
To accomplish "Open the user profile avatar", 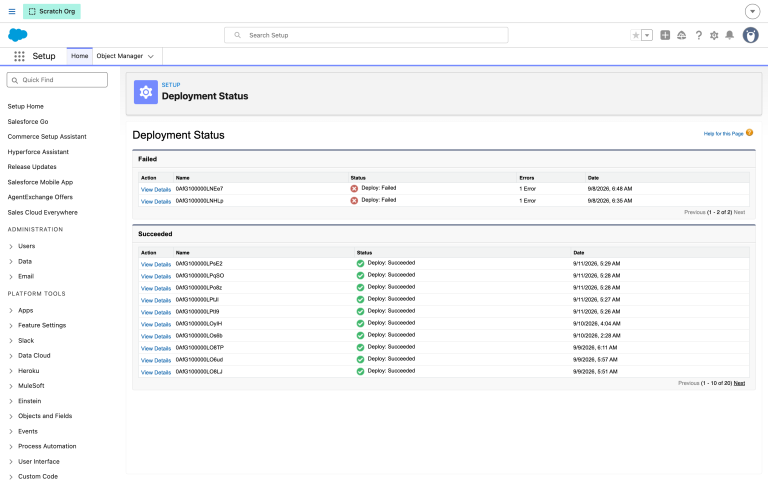I will [750, 35].
